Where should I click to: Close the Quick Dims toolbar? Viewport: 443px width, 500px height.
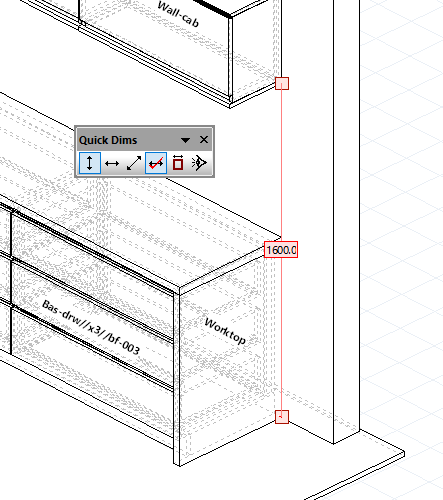204,140
